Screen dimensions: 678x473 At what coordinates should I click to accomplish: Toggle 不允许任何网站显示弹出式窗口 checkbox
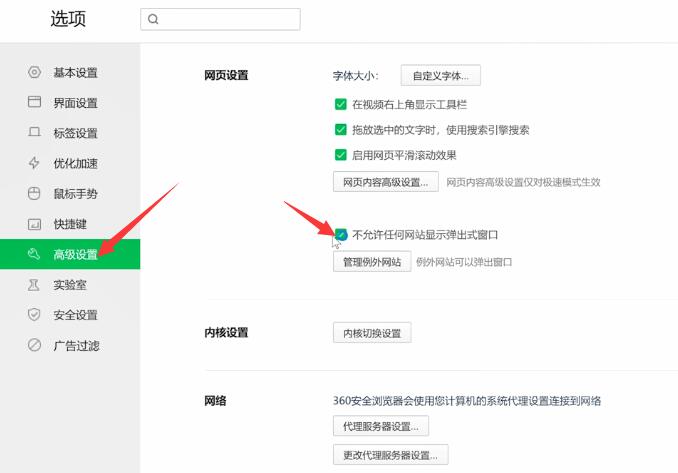pyautogui.click(x=341, y=235)
